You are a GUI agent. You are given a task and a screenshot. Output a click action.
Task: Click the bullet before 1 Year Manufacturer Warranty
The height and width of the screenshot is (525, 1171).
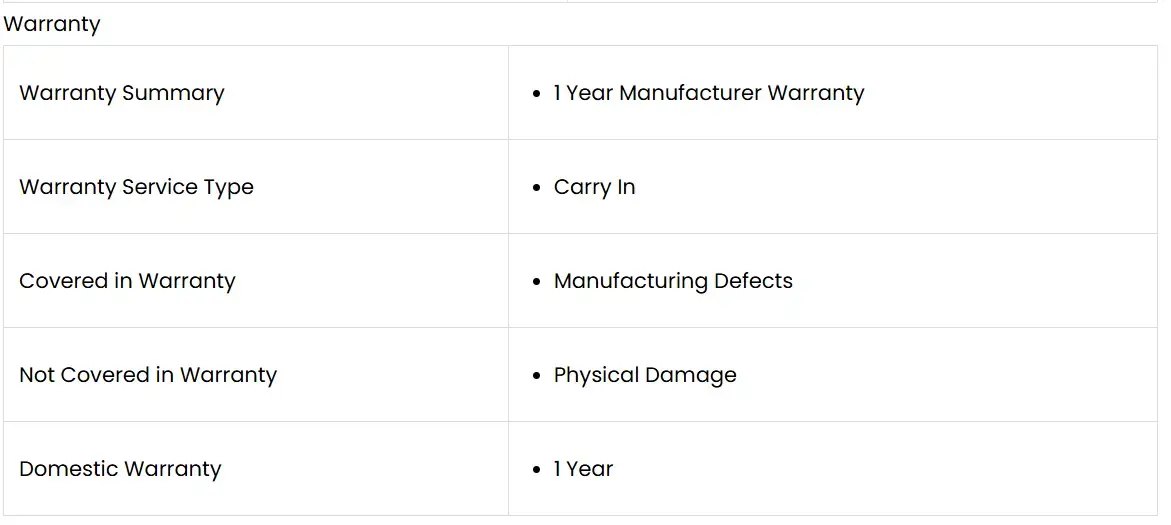538,94
